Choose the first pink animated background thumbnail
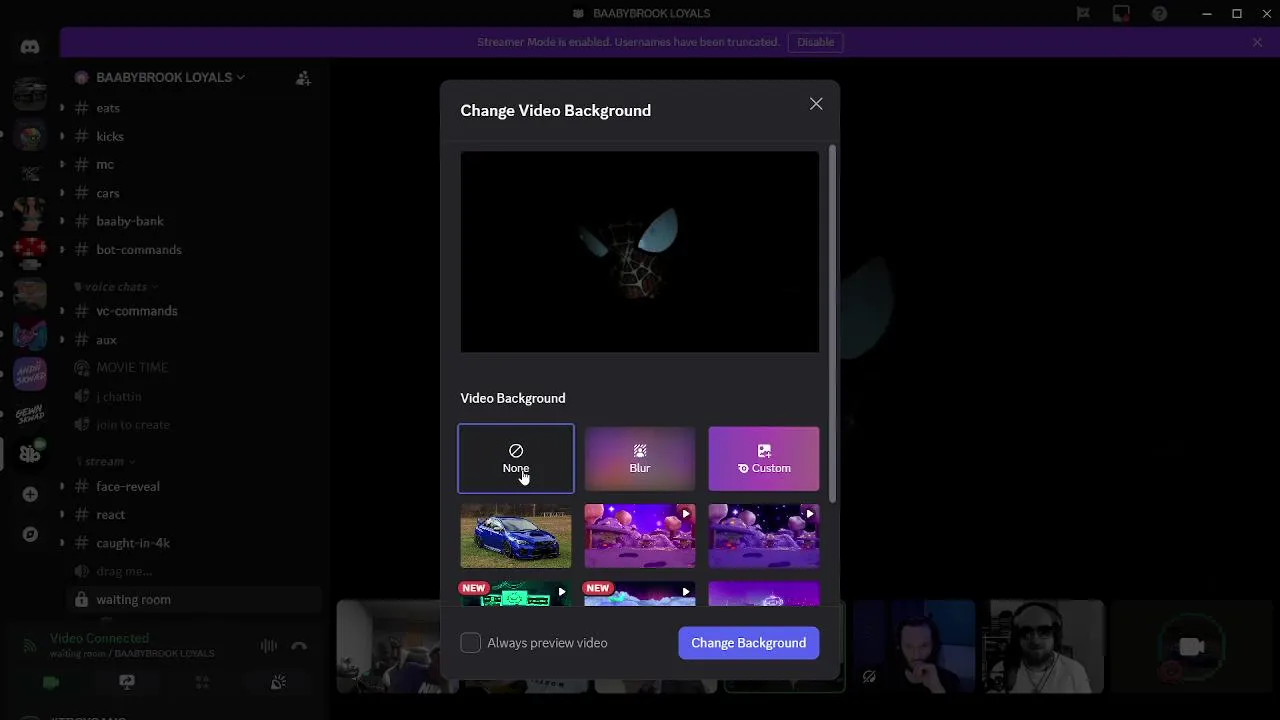Image resolution: width=1280 pixels, height=720 pixels. click(640, 536)
